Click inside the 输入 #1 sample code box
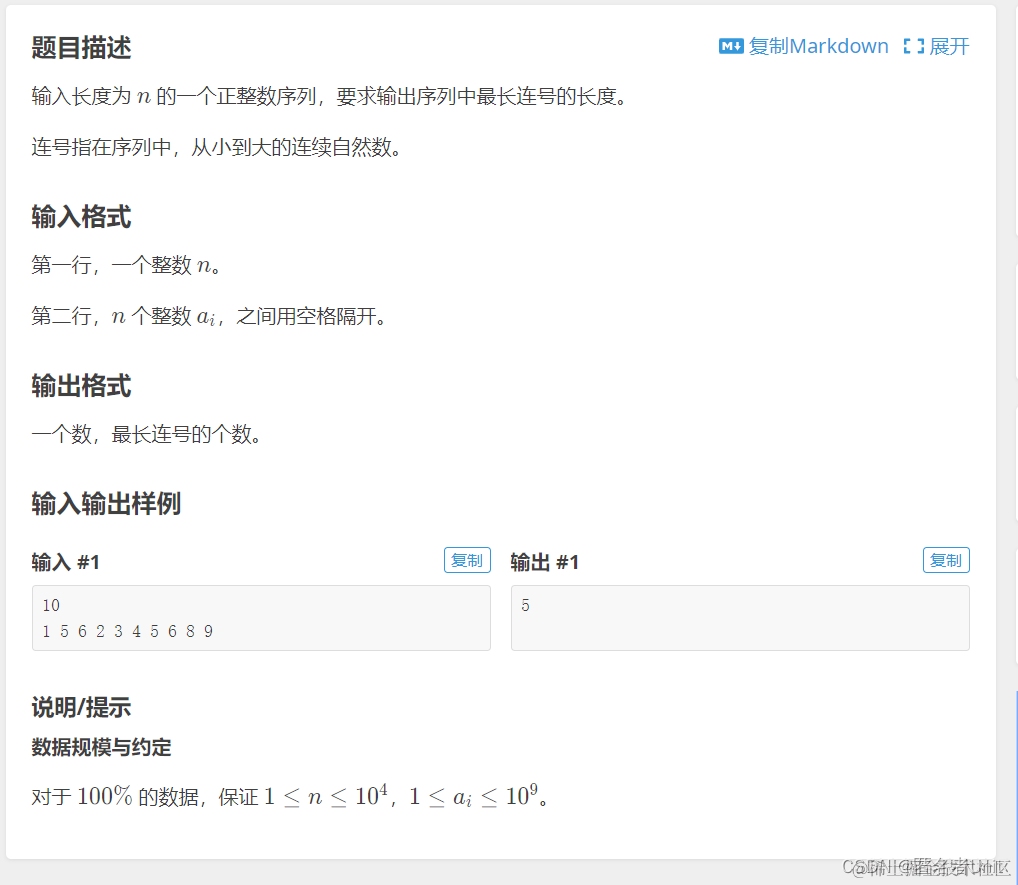Image resolution: width=1018 pixels, height=885 pixels. (260, 618)
